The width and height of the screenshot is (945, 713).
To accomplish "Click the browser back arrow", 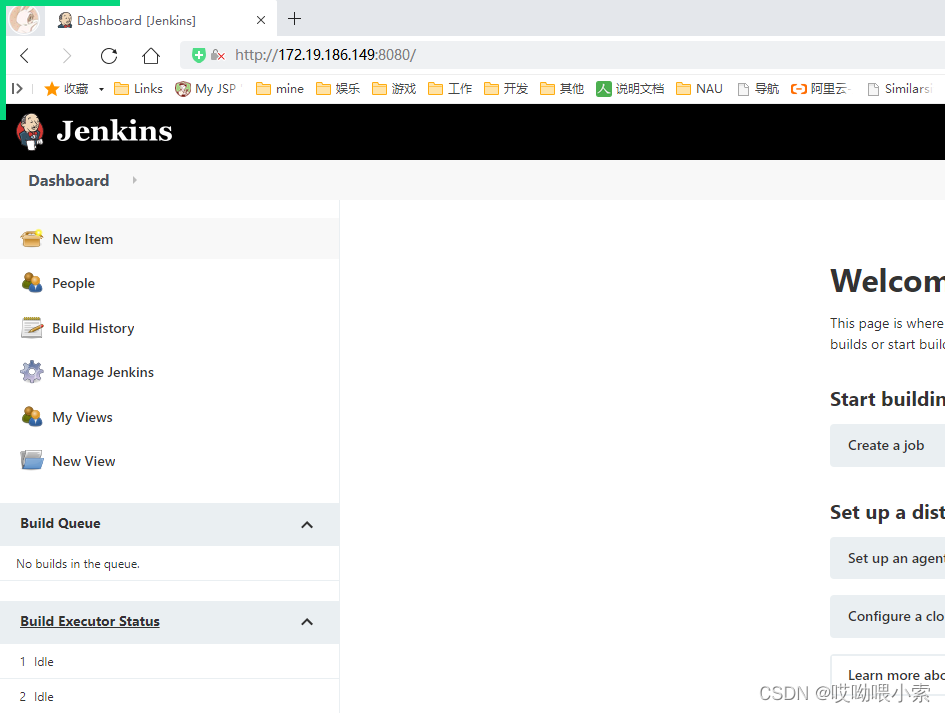I will click(25, 56).
